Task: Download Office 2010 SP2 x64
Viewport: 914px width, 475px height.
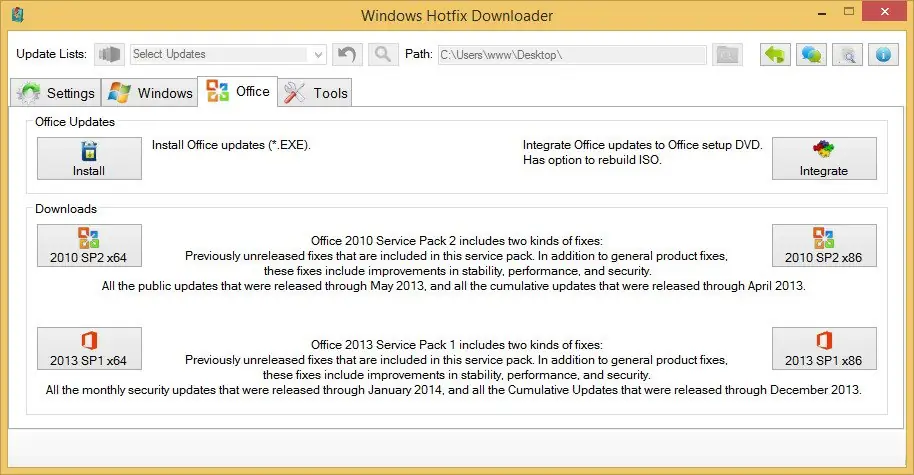Action: point(89,246)
